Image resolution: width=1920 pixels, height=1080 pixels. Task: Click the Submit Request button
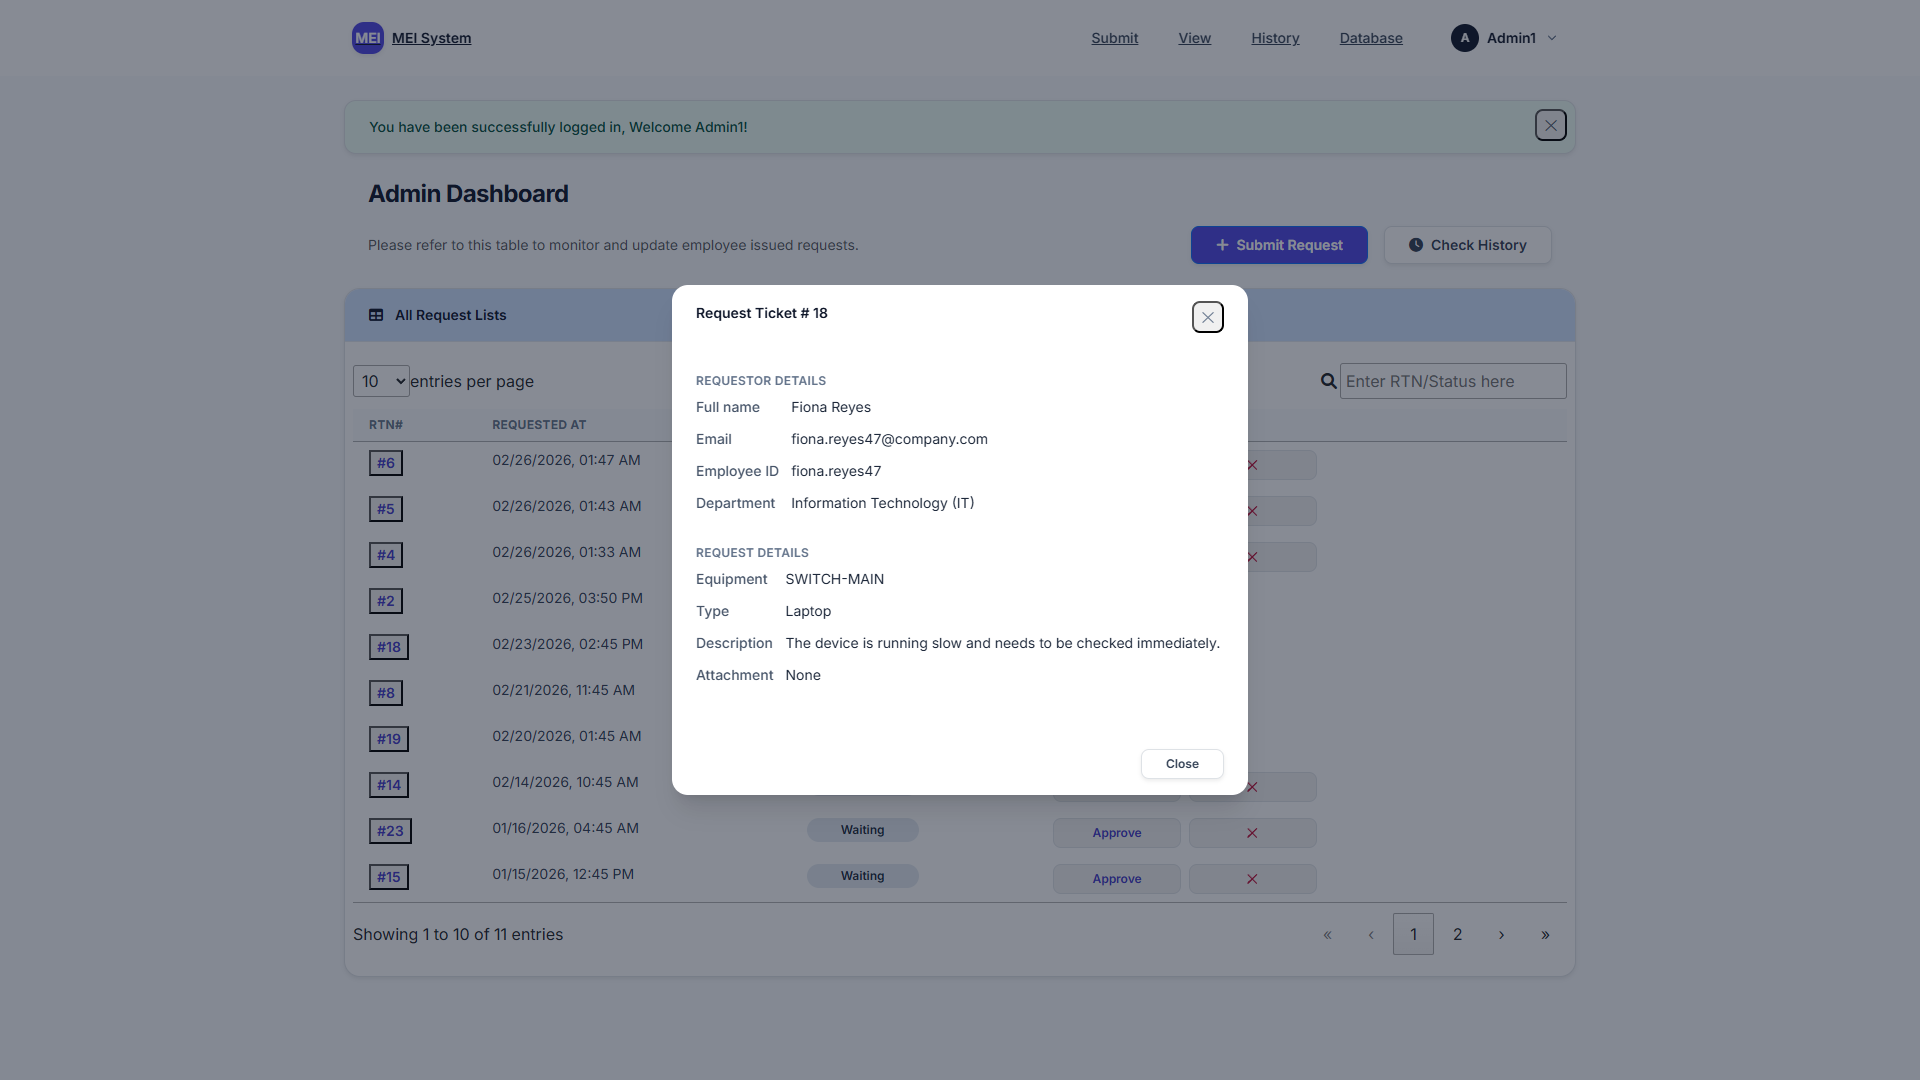pyautogui.click(x=1278, y=245)
